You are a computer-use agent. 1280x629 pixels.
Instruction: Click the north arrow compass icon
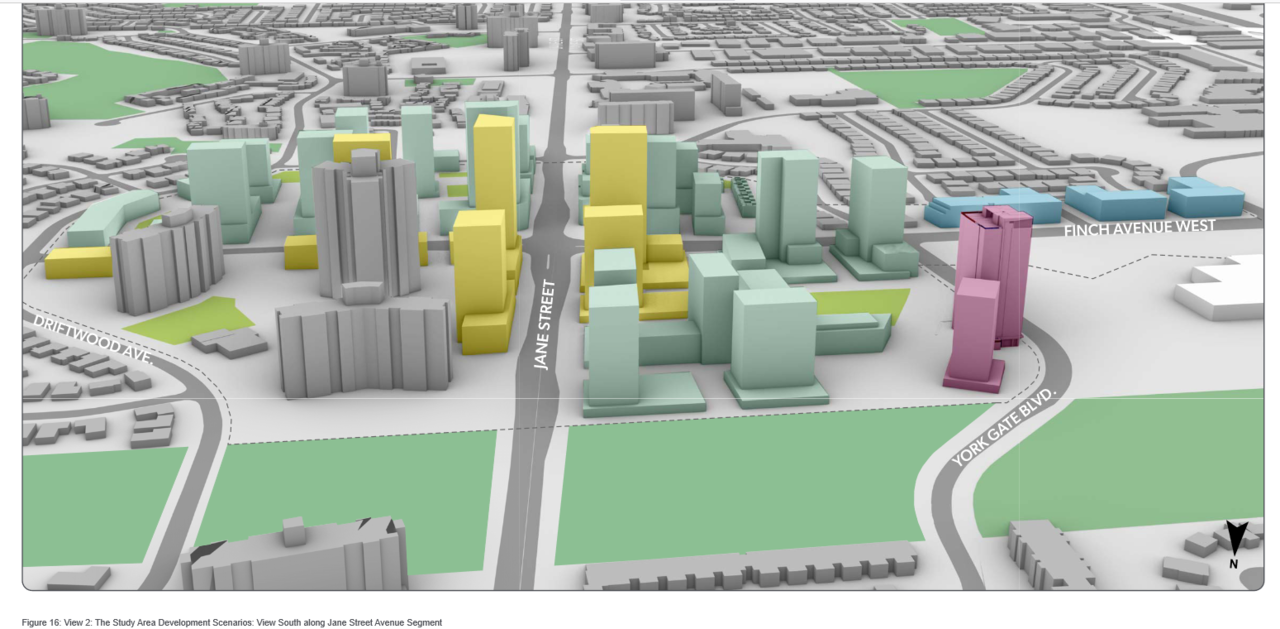1237,545
